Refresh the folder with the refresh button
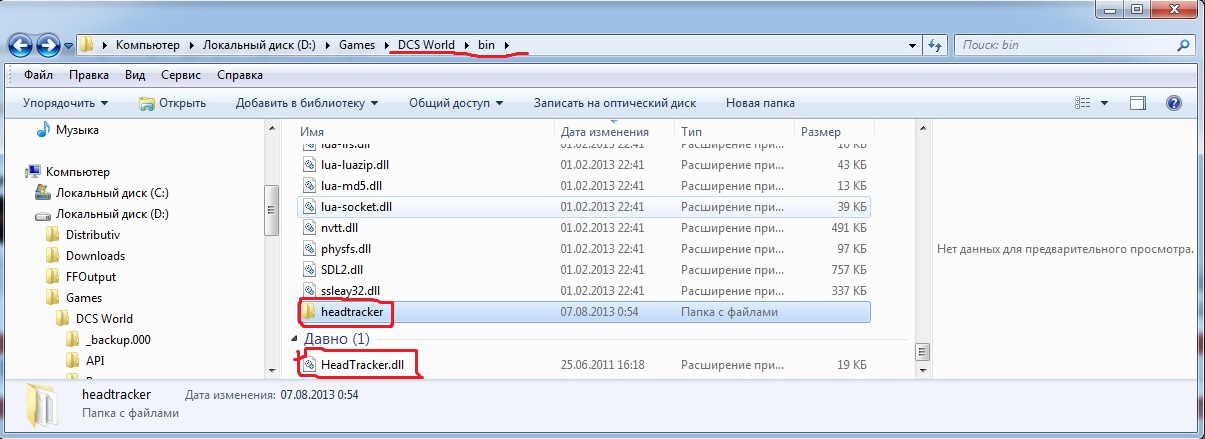 click(934, 46)
